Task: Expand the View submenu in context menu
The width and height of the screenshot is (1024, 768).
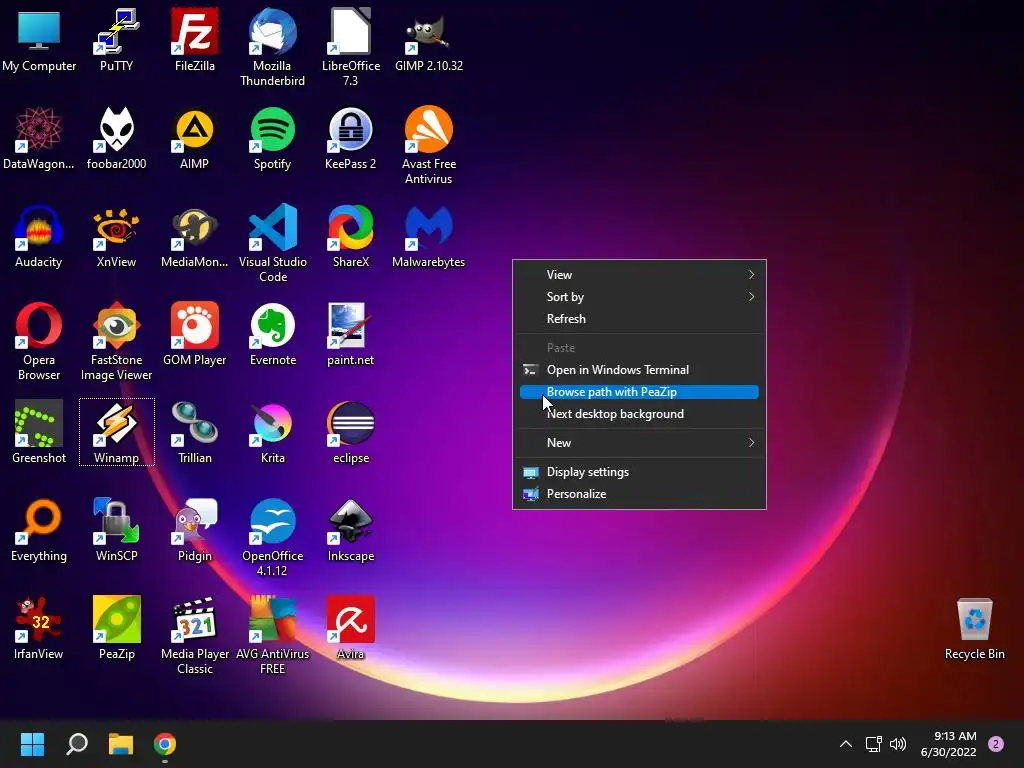Action: point(639,274)
